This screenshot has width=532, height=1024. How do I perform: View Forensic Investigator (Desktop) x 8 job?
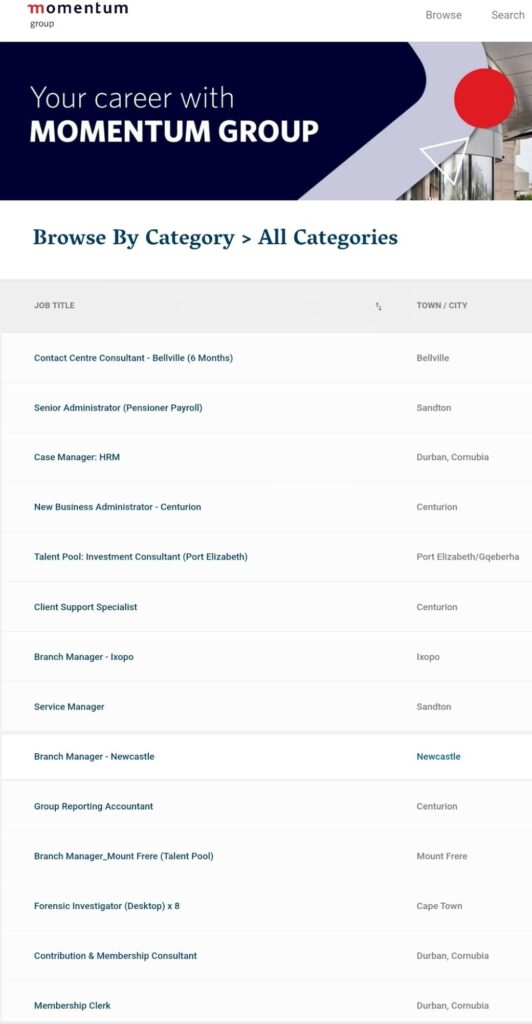tap(106, 906)
